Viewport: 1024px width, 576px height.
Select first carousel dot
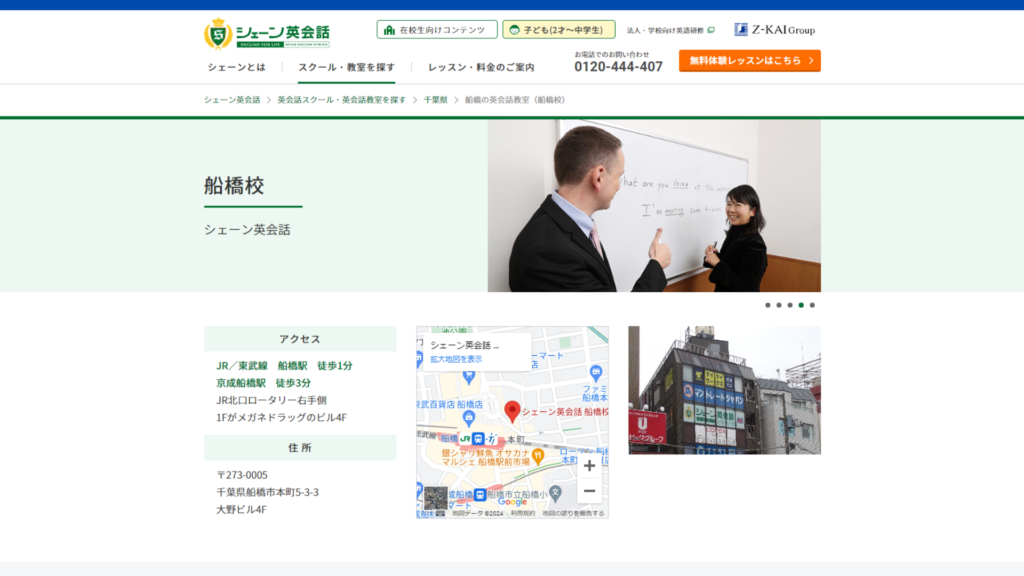click(768, 305)
